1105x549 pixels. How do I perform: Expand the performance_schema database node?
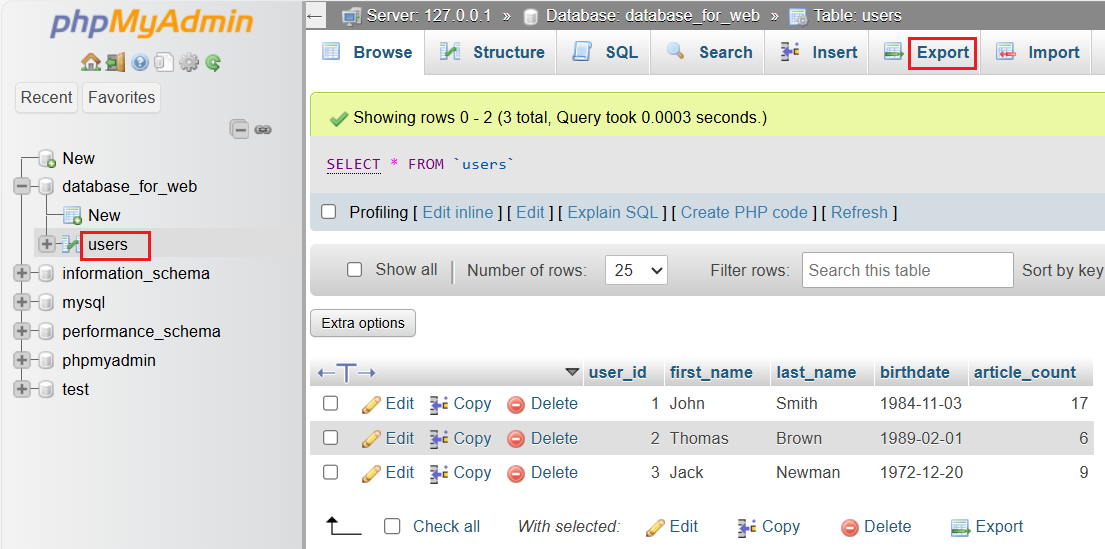click(22, 331)
